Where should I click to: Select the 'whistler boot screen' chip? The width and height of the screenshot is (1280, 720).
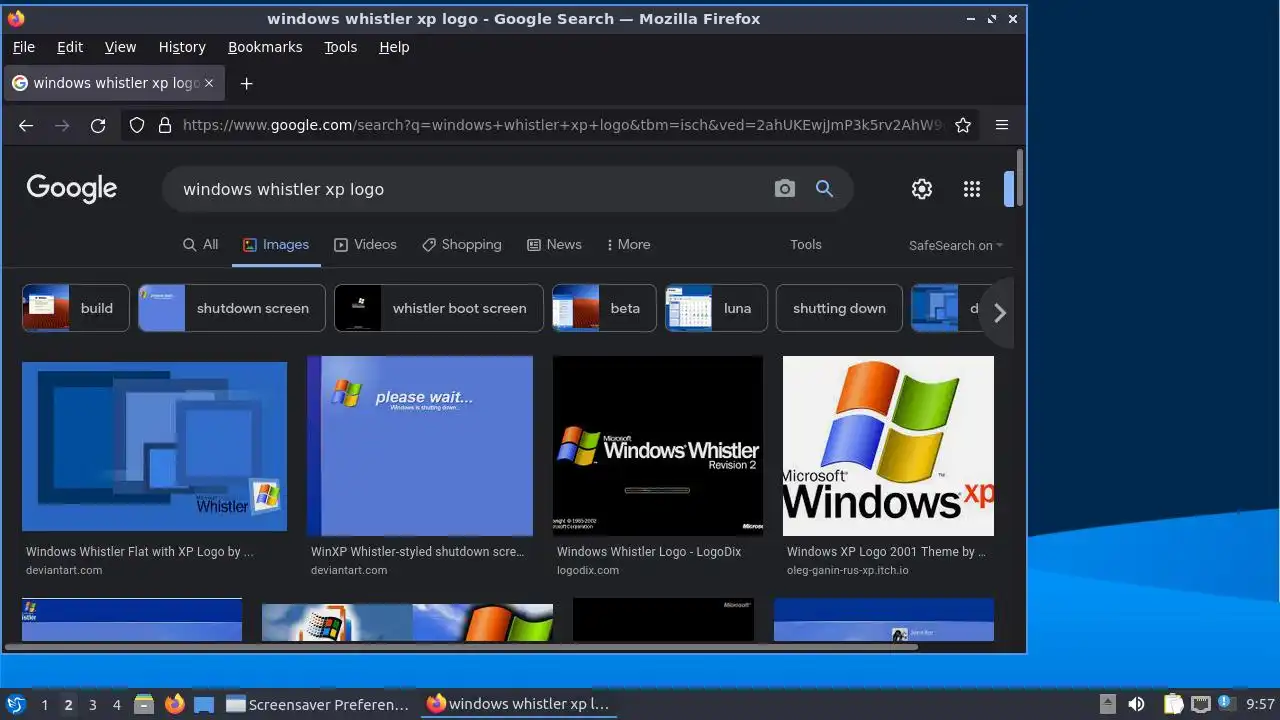point(439,308)
